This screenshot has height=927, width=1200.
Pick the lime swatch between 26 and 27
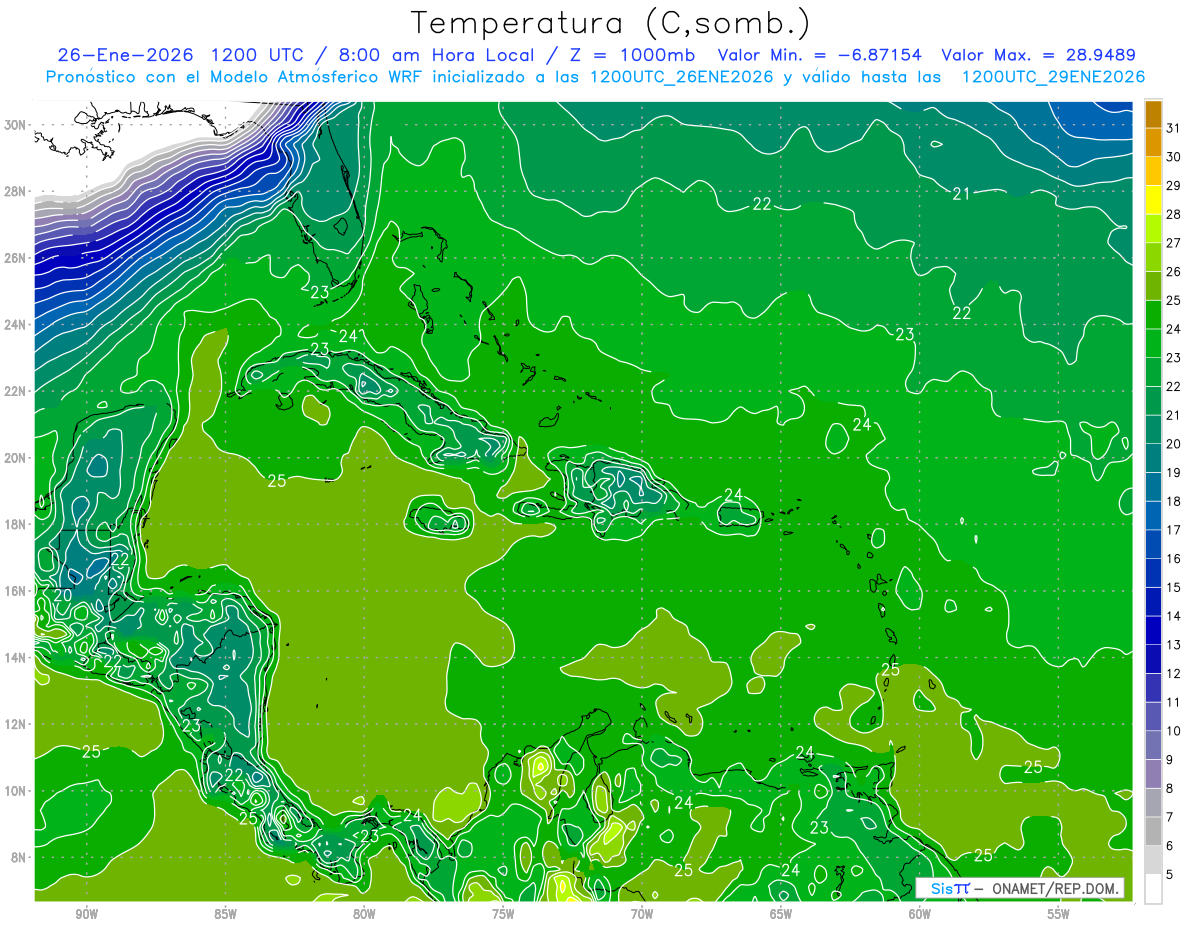(1153, 257)
